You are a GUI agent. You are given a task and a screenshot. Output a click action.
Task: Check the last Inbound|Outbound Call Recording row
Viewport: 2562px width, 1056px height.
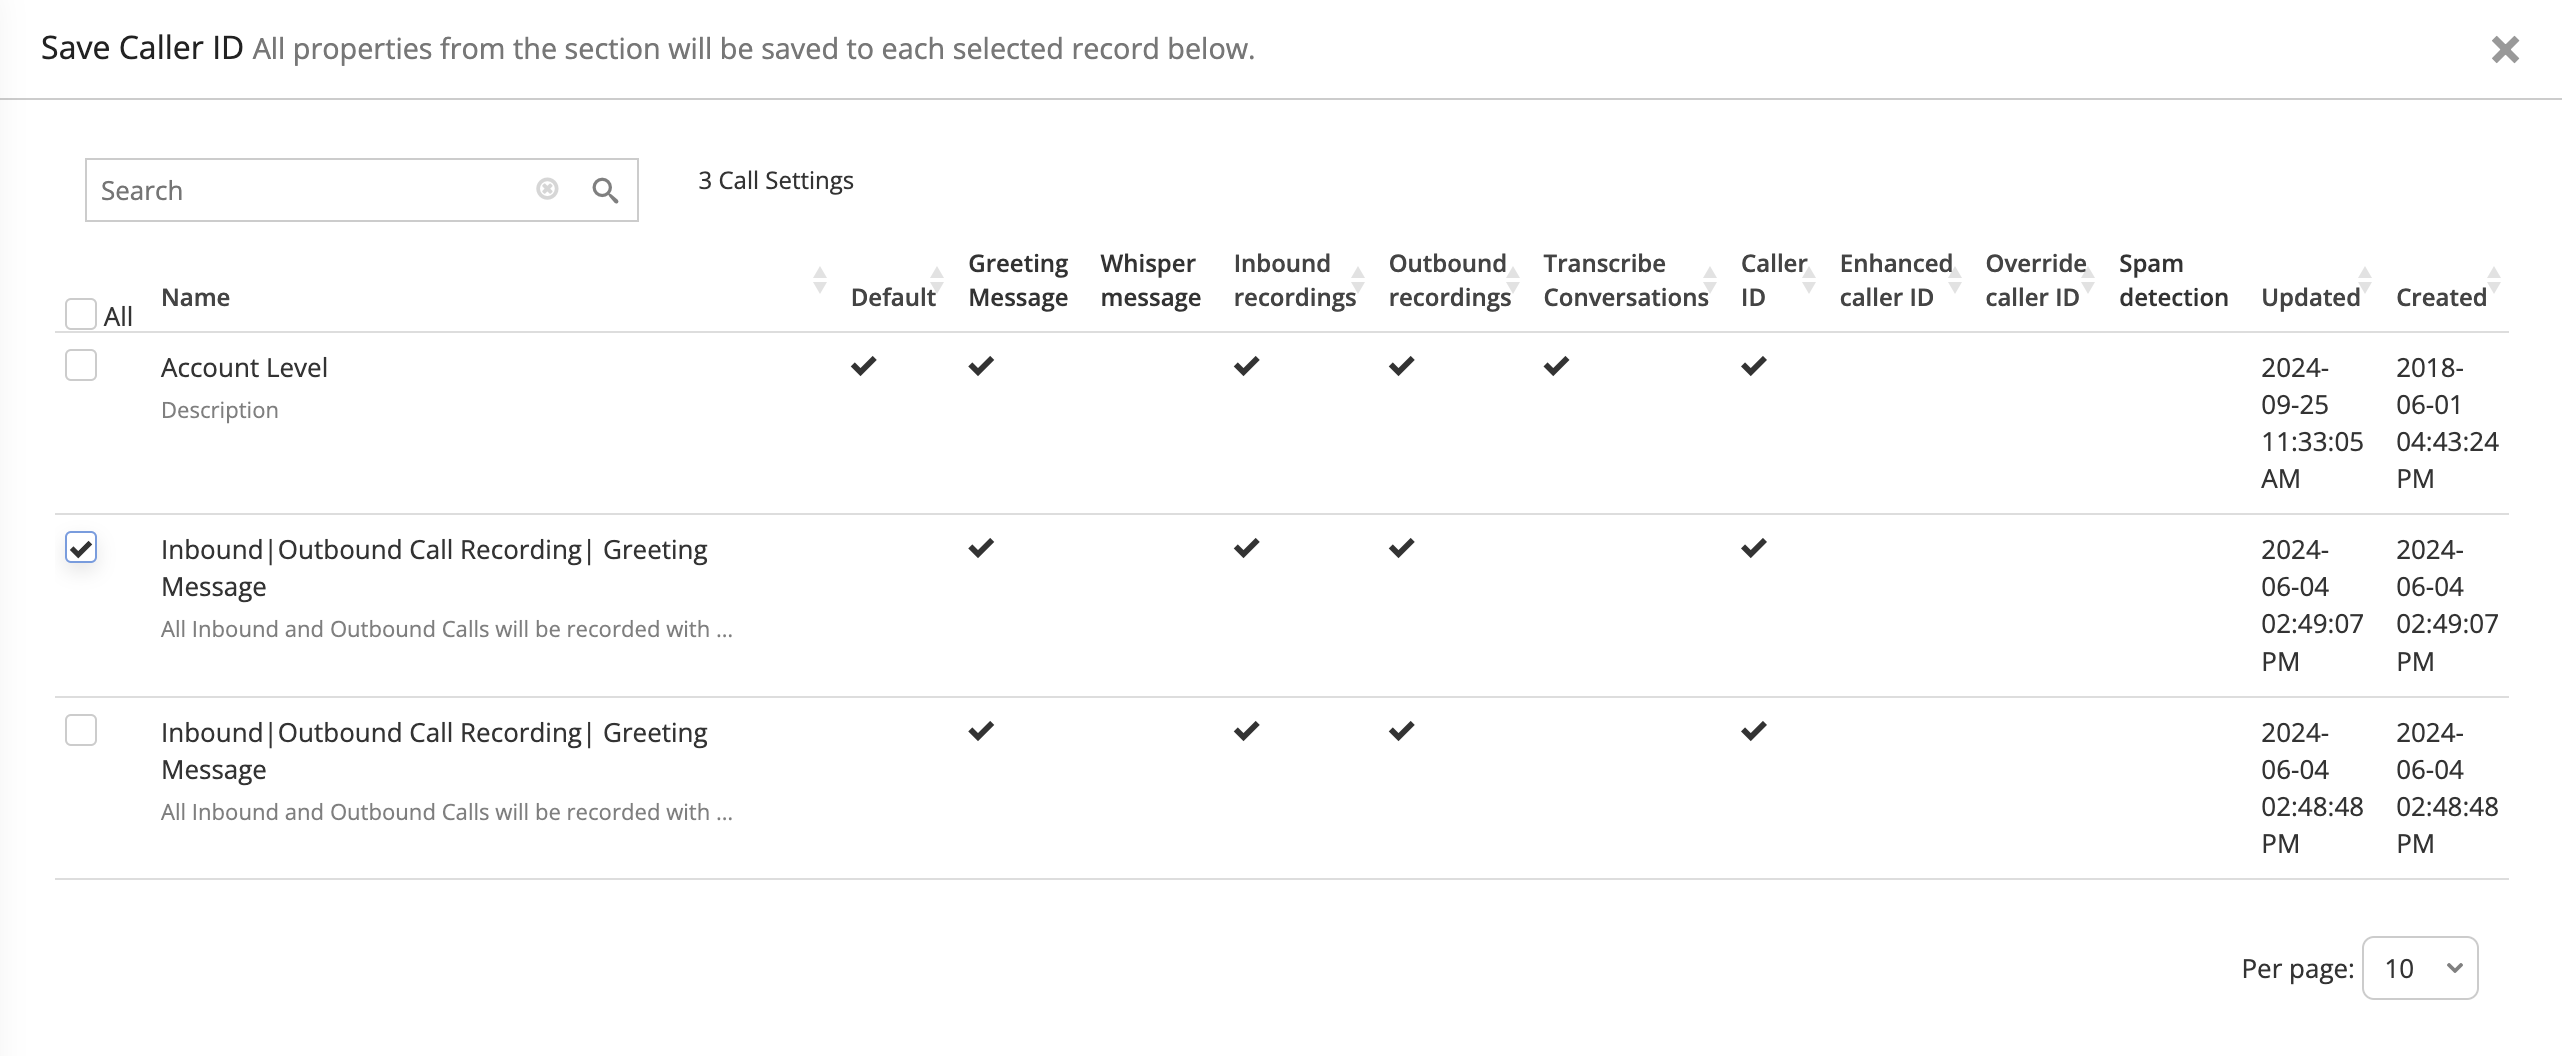[x=81, y=730]
